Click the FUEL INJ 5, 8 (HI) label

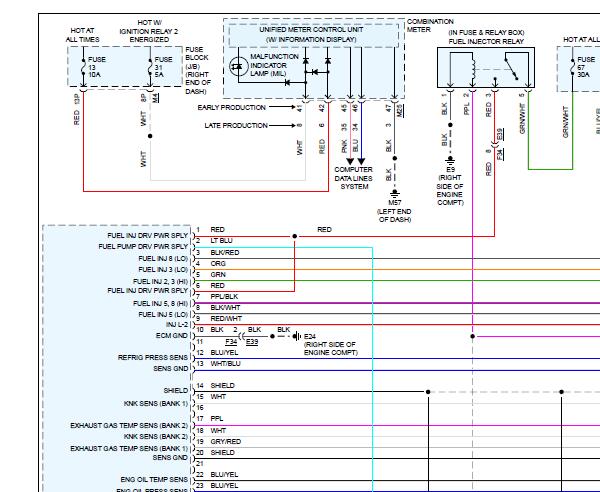(x=160, y=304)
